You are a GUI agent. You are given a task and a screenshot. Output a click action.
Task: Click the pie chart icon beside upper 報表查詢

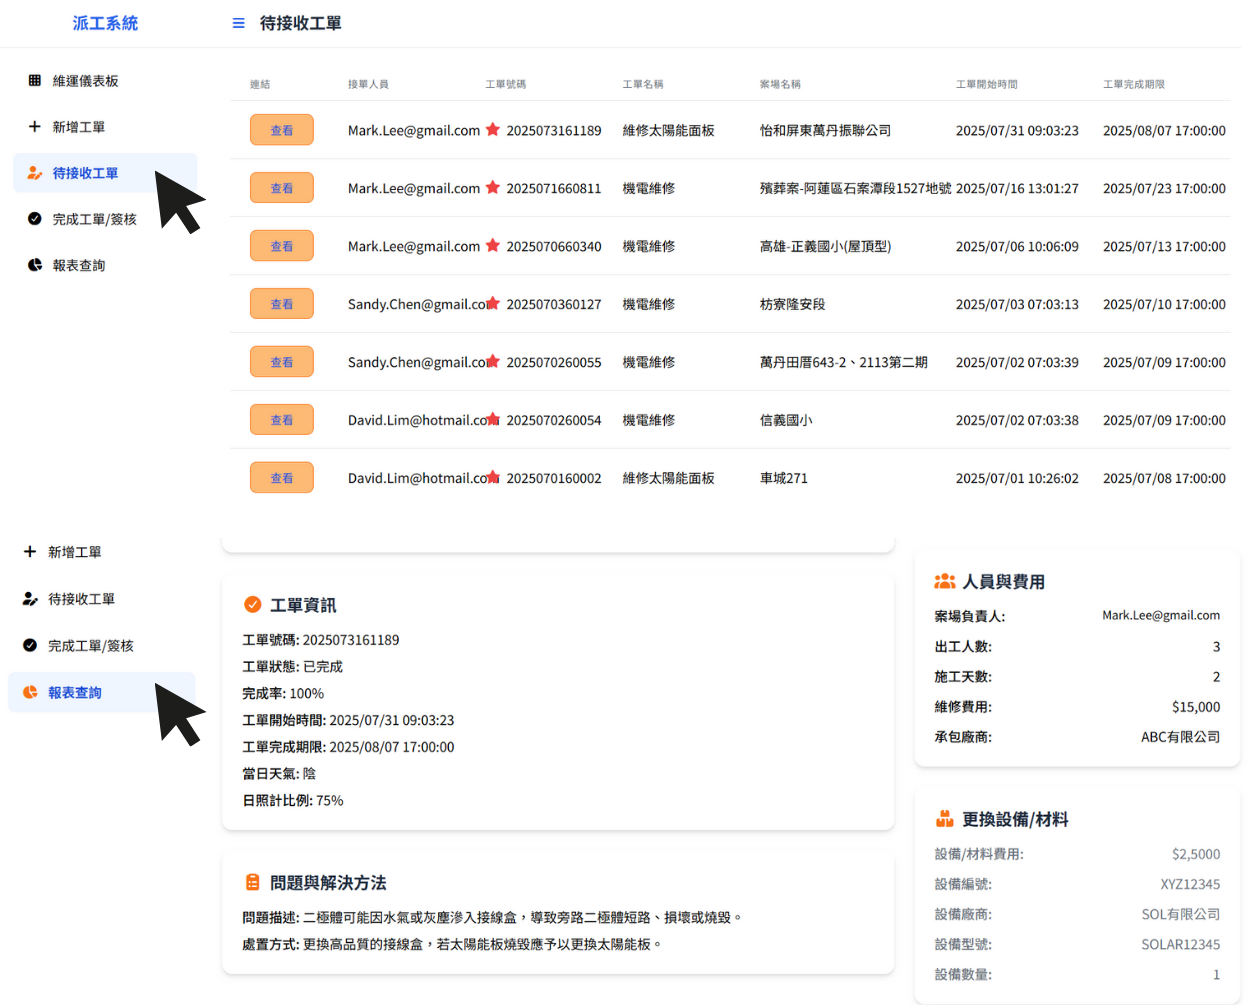pos(35,265)
